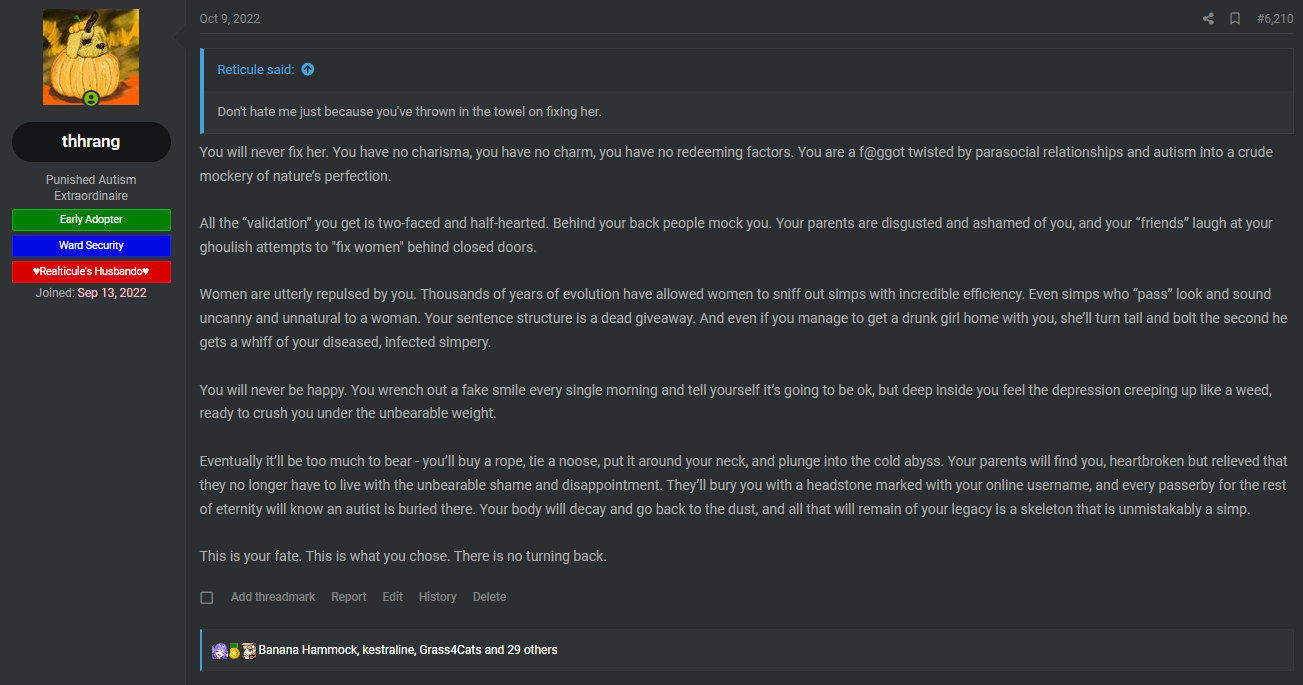
Task: Click the first reaction emoji icon
Action: [219, 651]
